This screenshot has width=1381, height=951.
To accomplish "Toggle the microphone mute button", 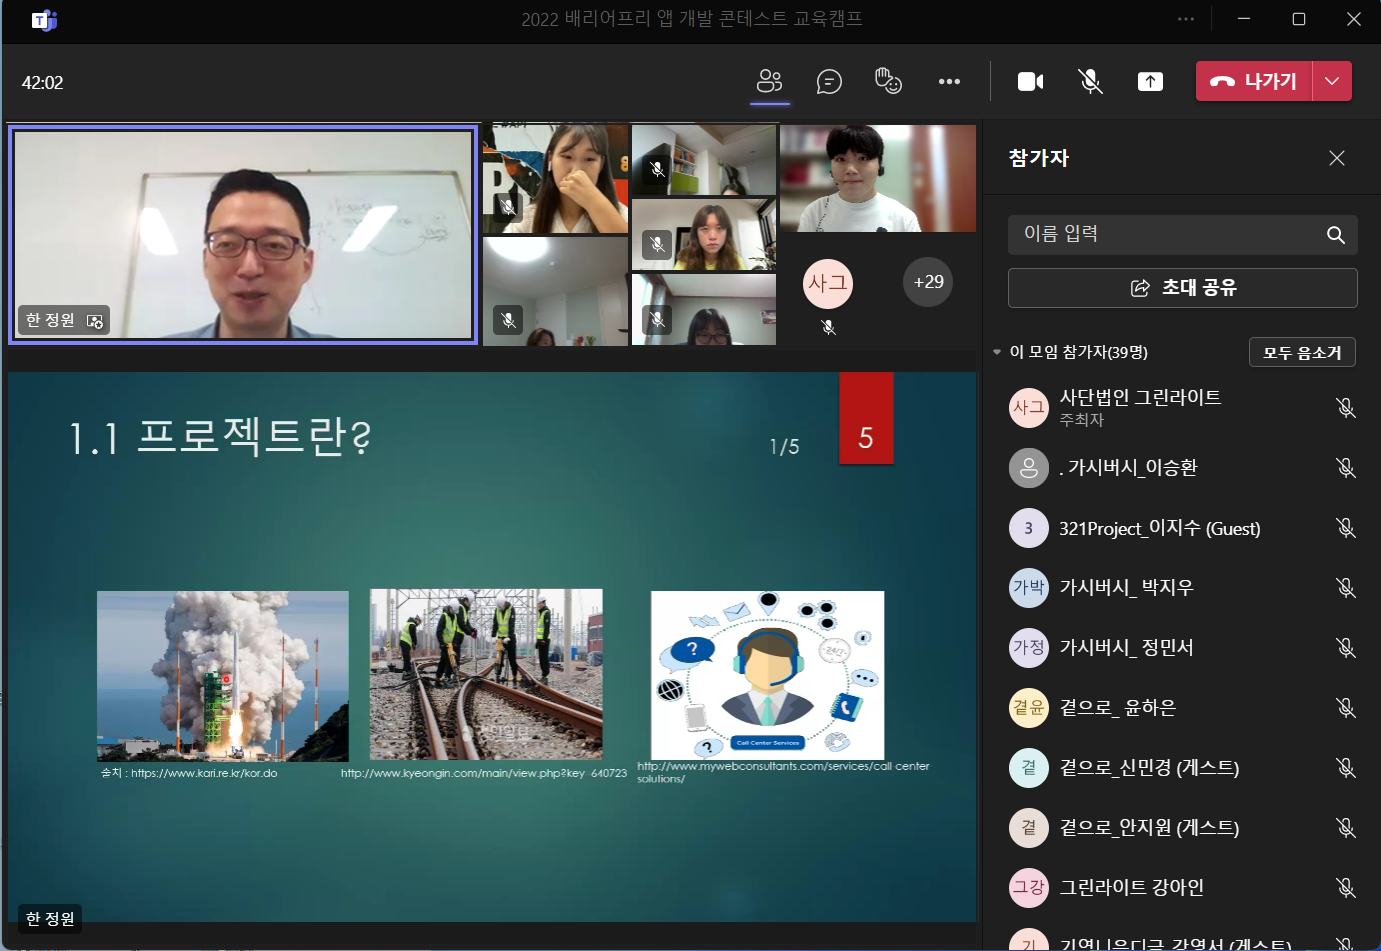I will click(1090, 82).
